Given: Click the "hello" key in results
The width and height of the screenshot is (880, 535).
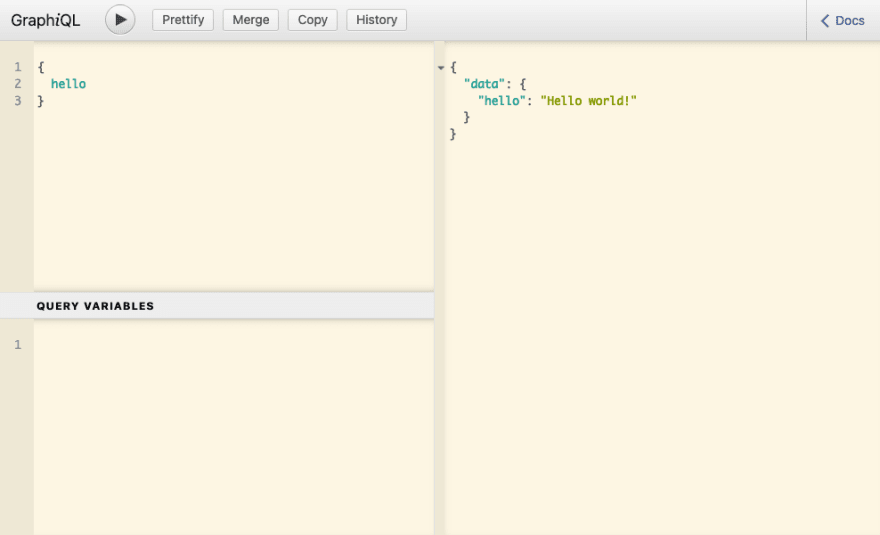Looking at the screenshot, I should [502, 100].
